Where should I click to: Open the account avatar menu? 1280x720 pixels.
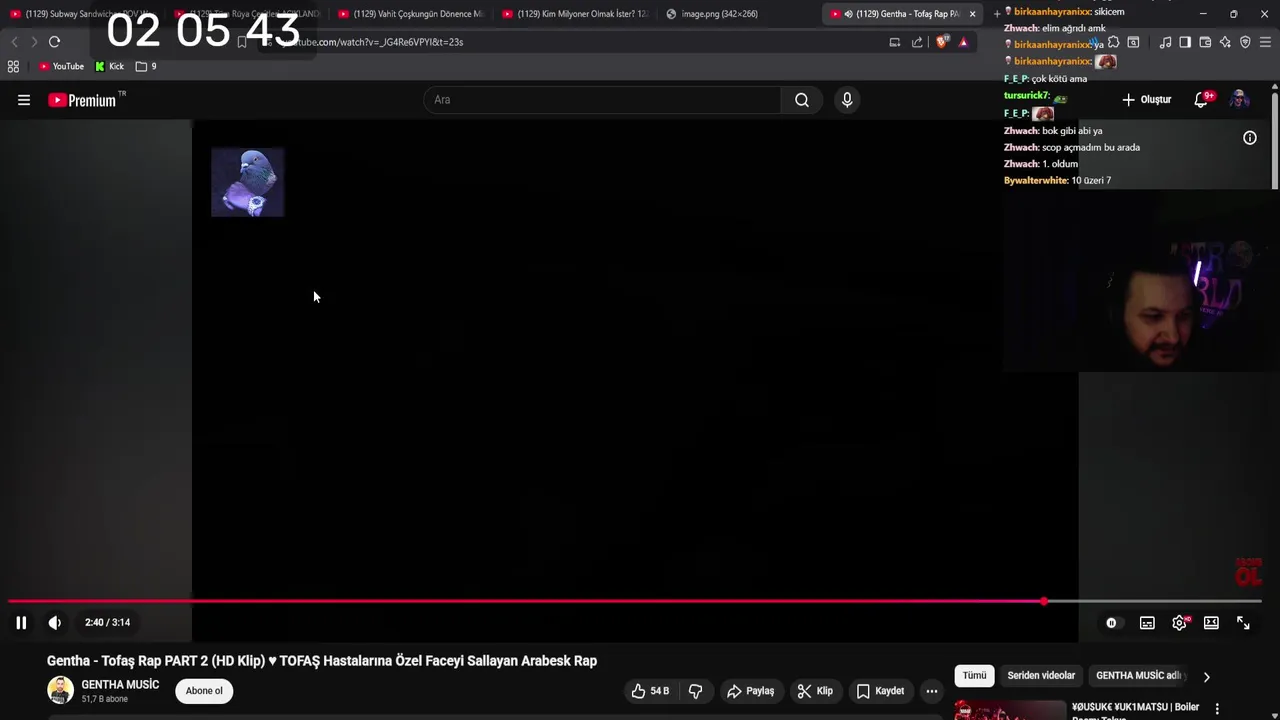coord(1239,100)
